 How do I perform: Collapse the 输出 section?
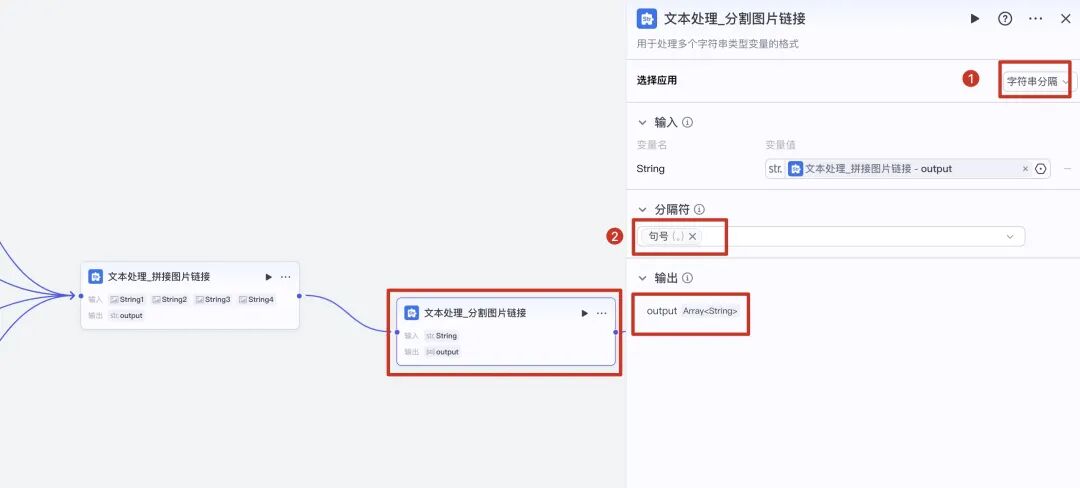643,278
